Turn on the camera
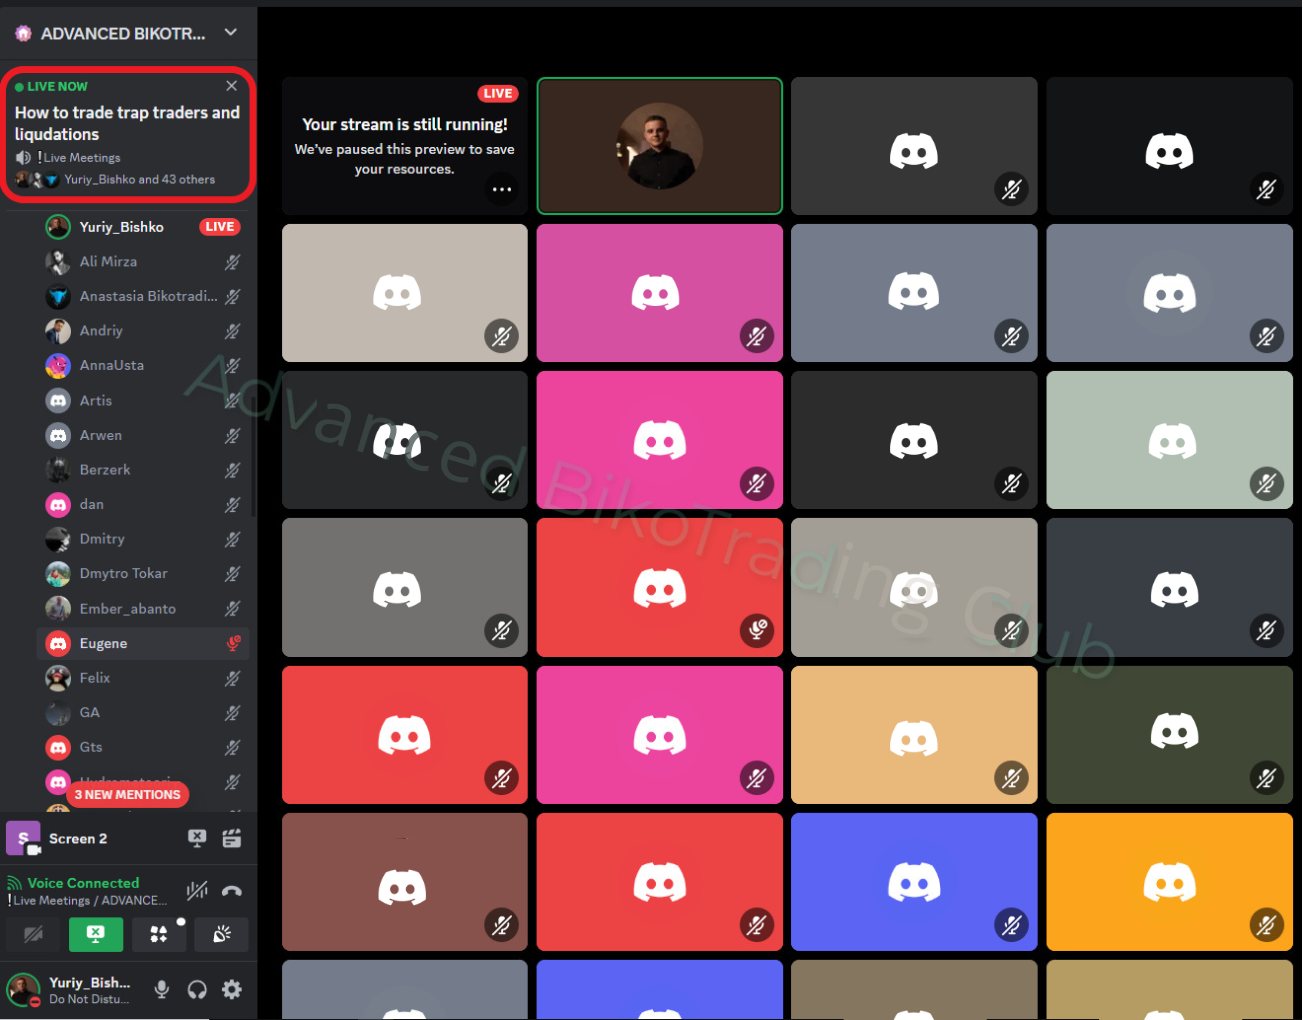This screenshot has height=1020, width=1304. (33, 934)
